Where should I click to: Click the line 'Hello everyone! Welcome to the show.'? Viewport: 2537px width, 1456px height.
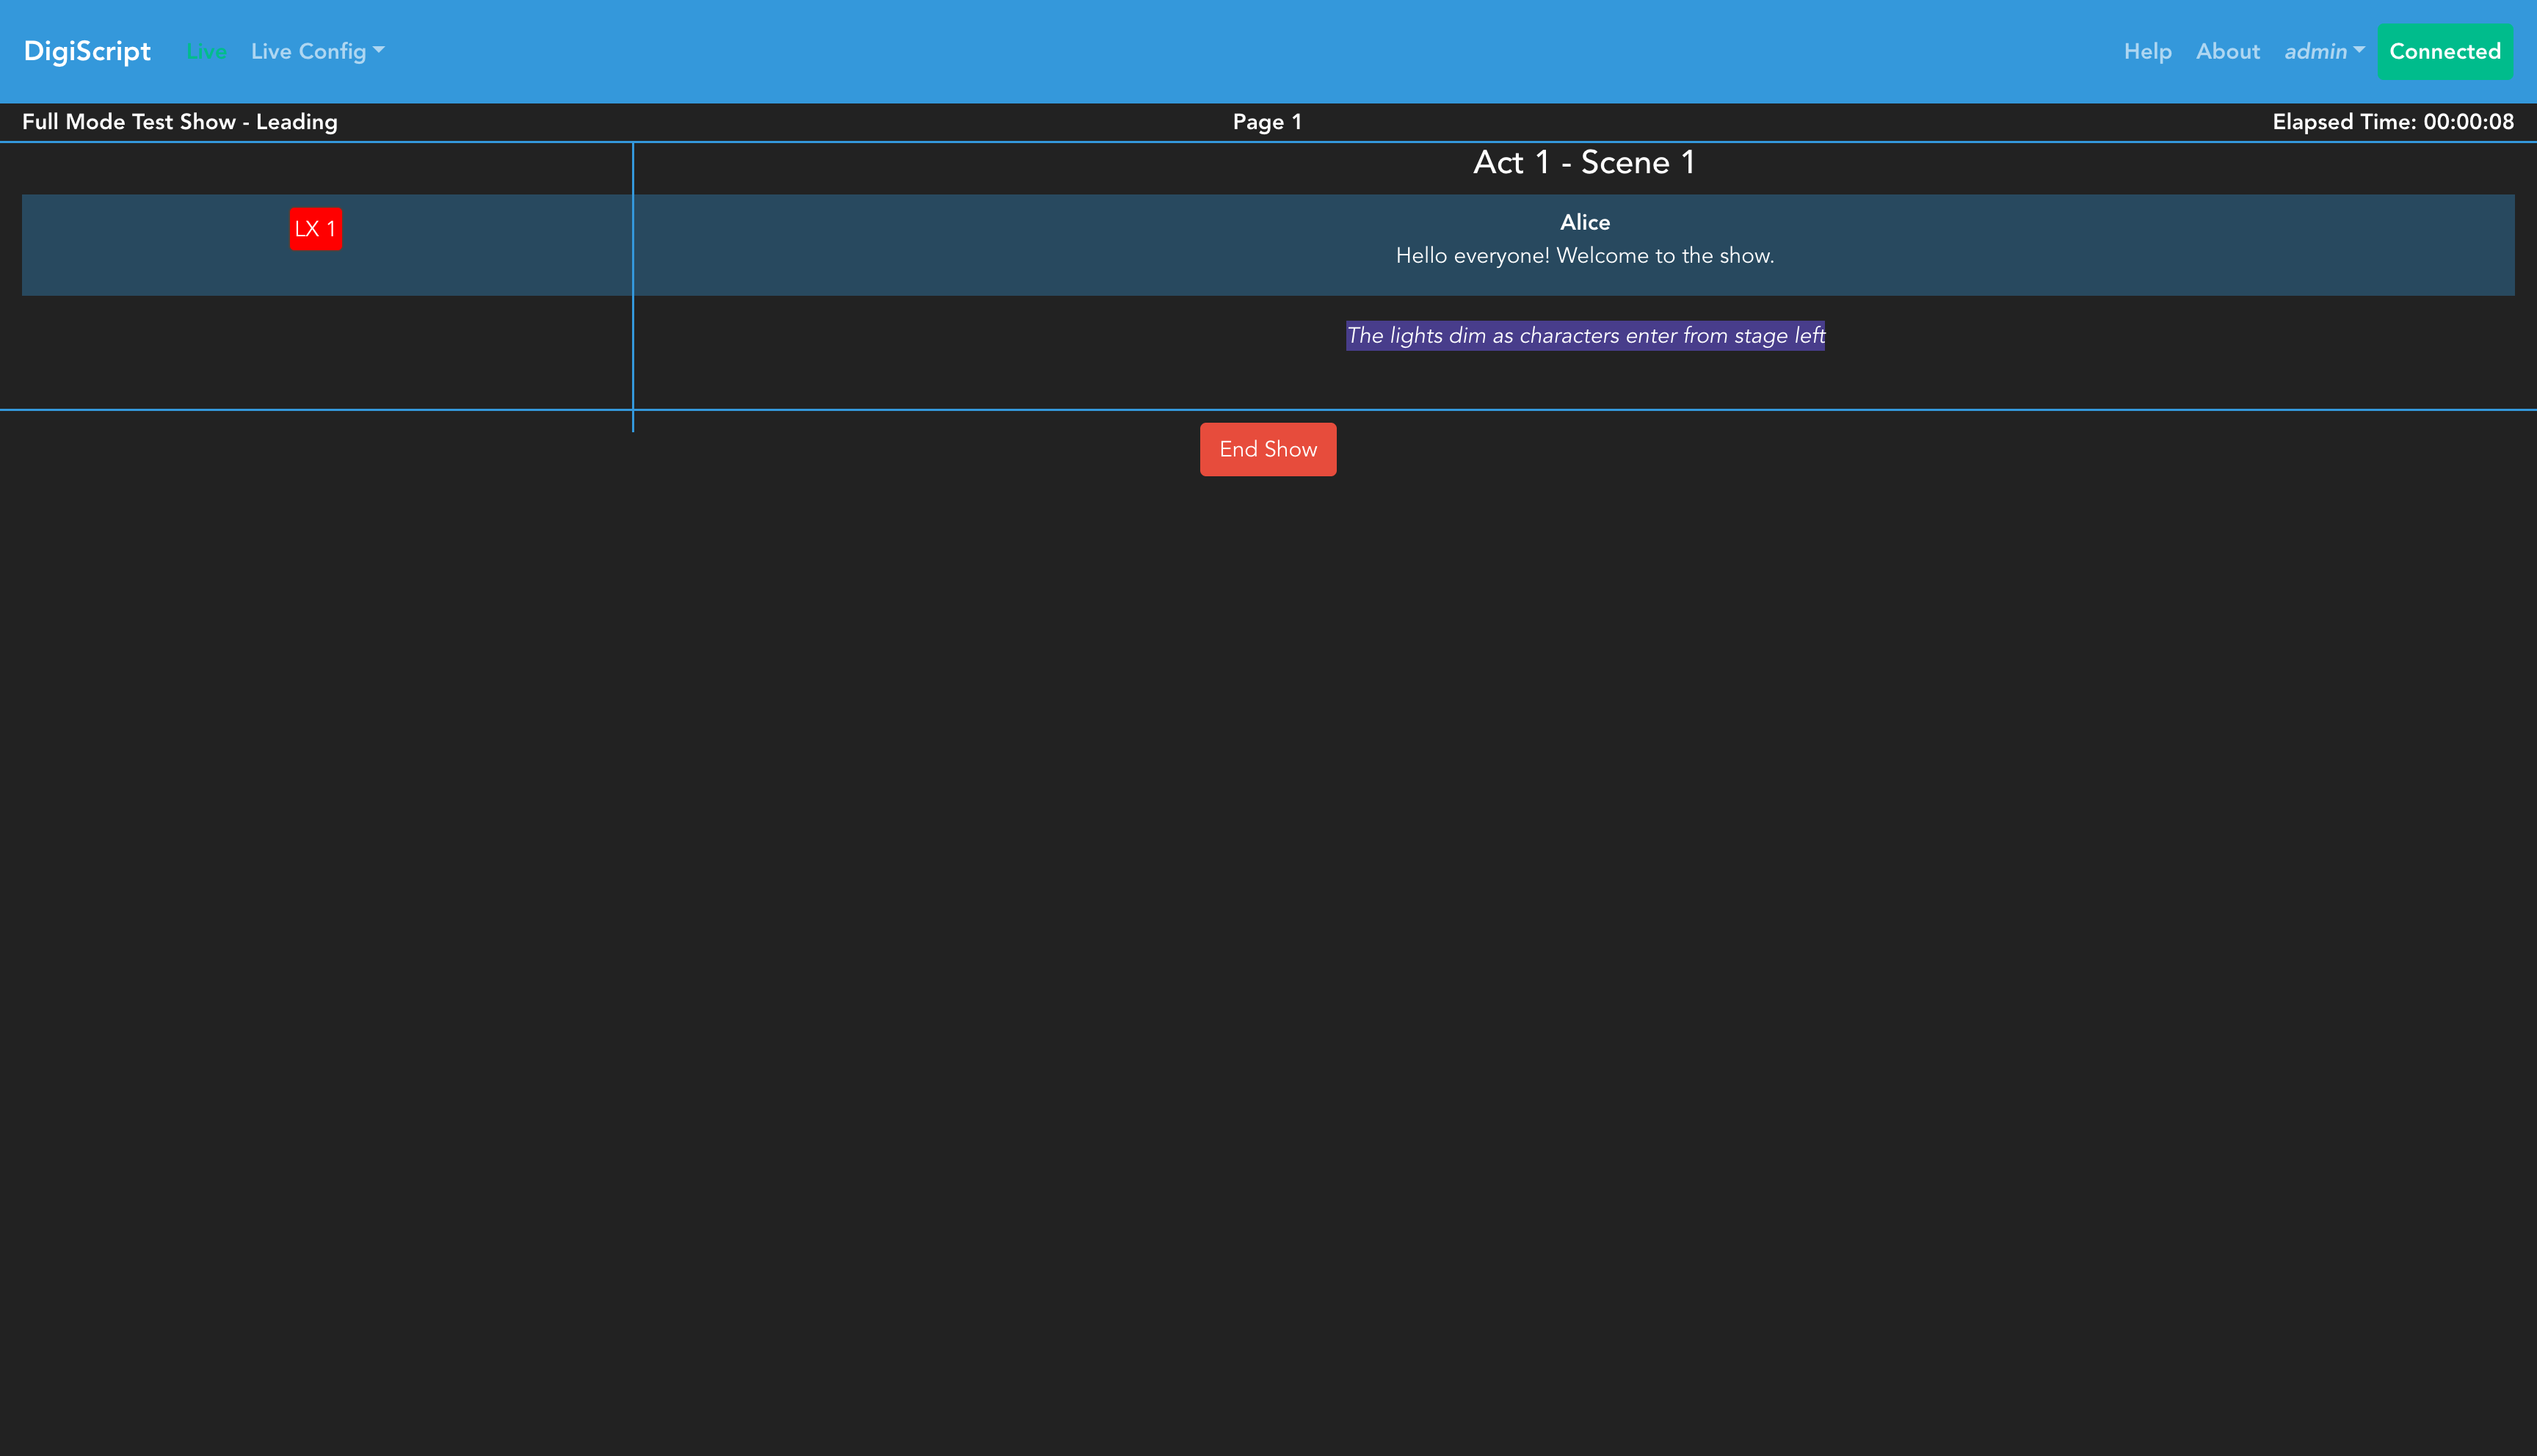[x=1584, y=256]
